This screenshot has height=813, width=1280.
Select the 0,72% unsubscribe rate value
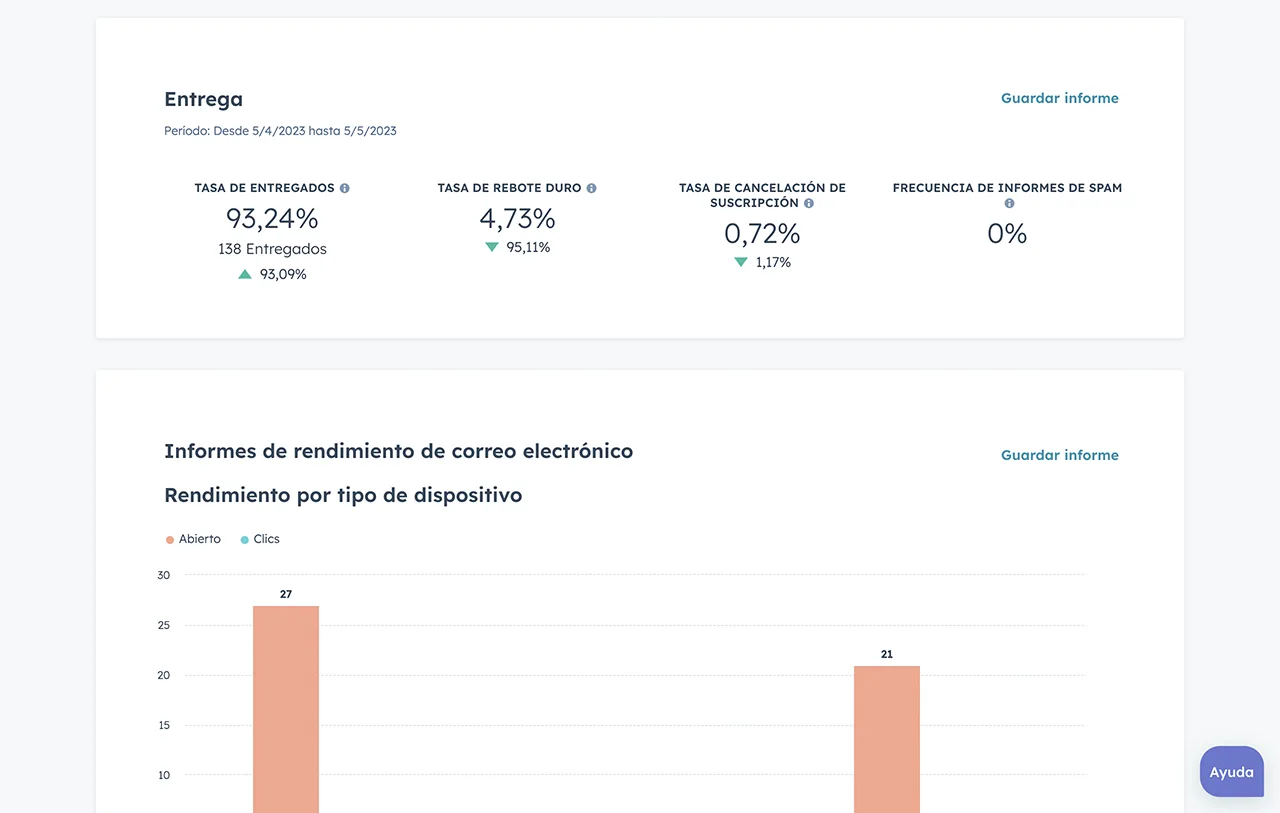[762, 233]
